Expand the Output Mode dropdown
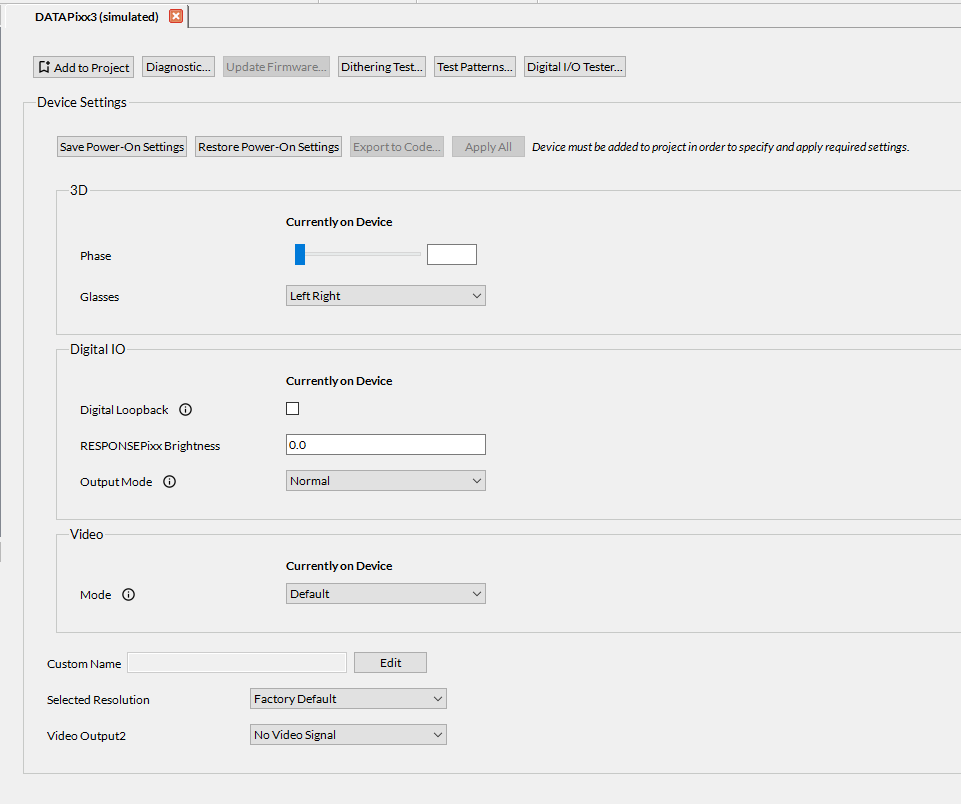This screenshot has width=961, height=804. click(385, 481)
